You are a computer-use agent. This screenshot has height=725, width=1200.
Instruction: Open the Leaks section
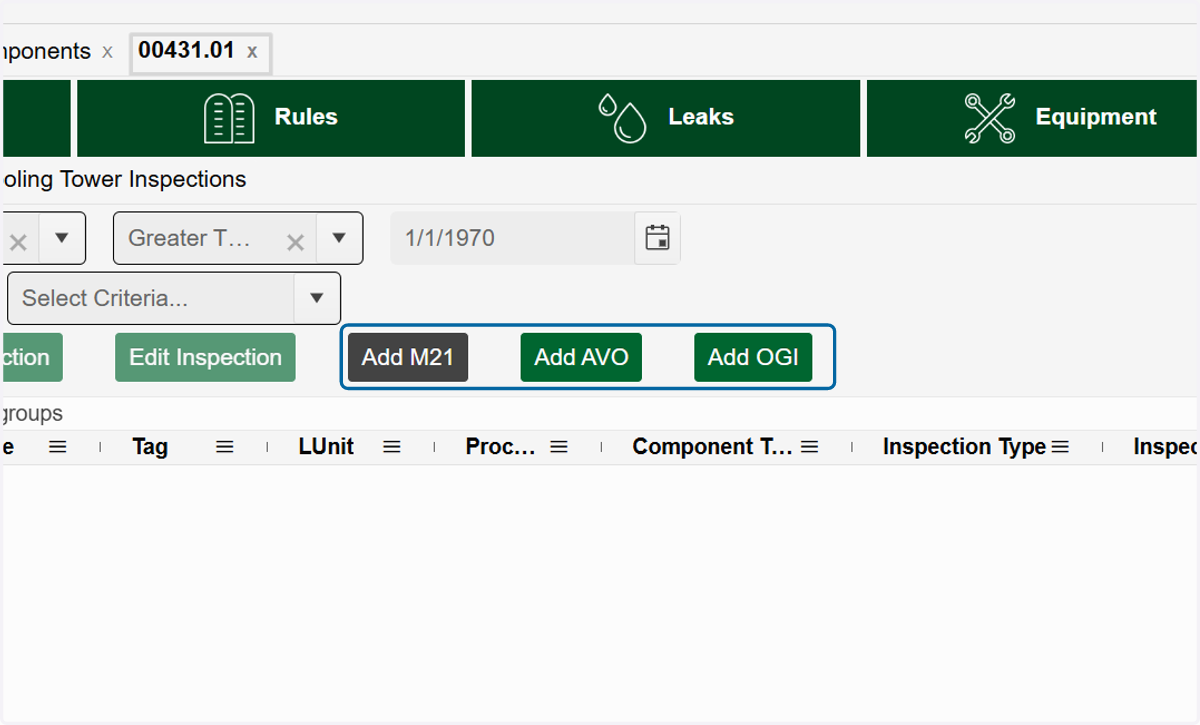coord(666,118)
